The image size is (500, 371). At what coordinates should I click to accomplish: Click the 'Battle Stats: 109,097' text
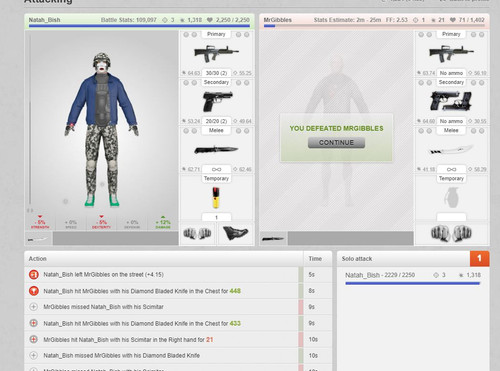point(129,20)
